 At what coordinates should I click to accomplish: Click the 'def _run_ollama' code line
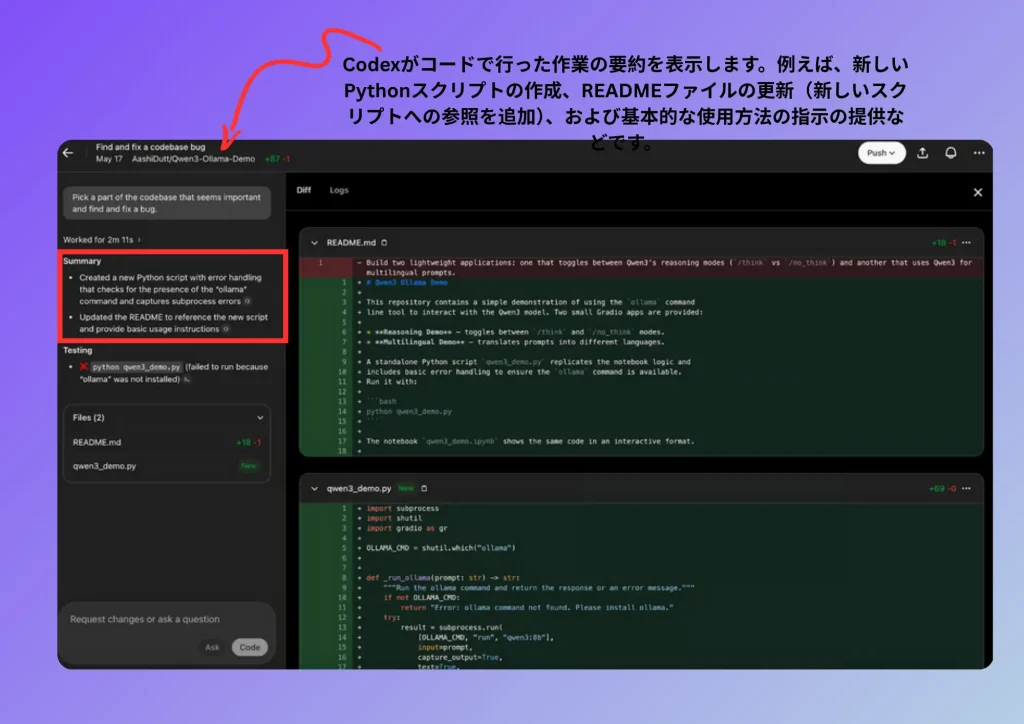443,578
